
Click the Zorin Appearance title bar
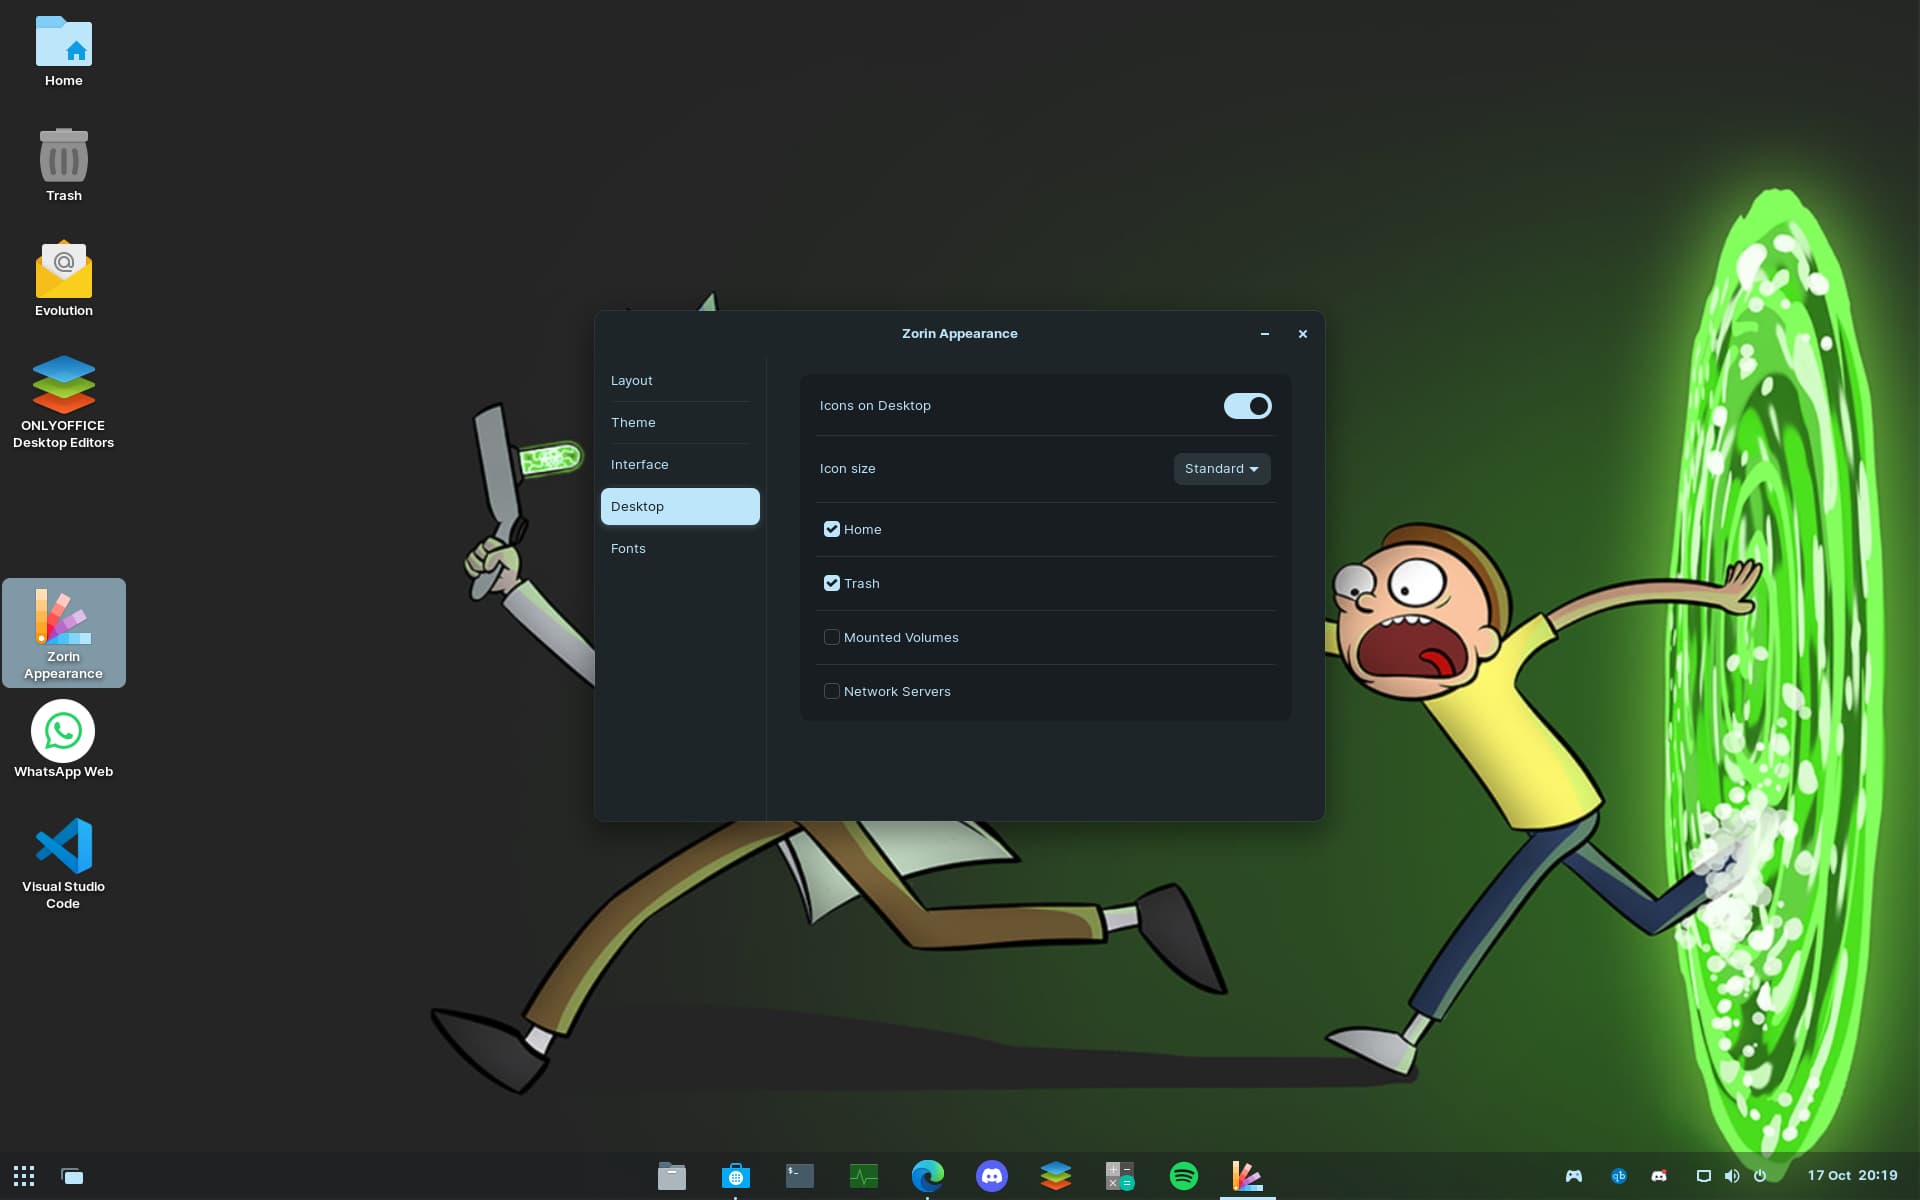point(960,334)
